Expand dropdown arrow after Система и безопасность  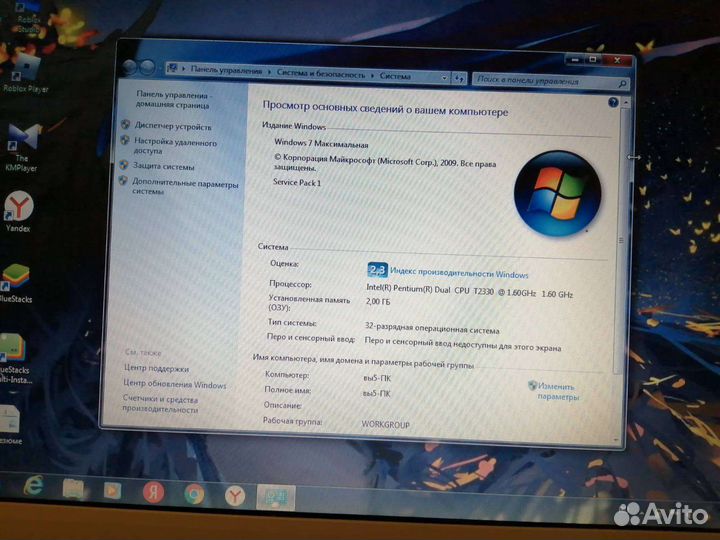(374, 75)
